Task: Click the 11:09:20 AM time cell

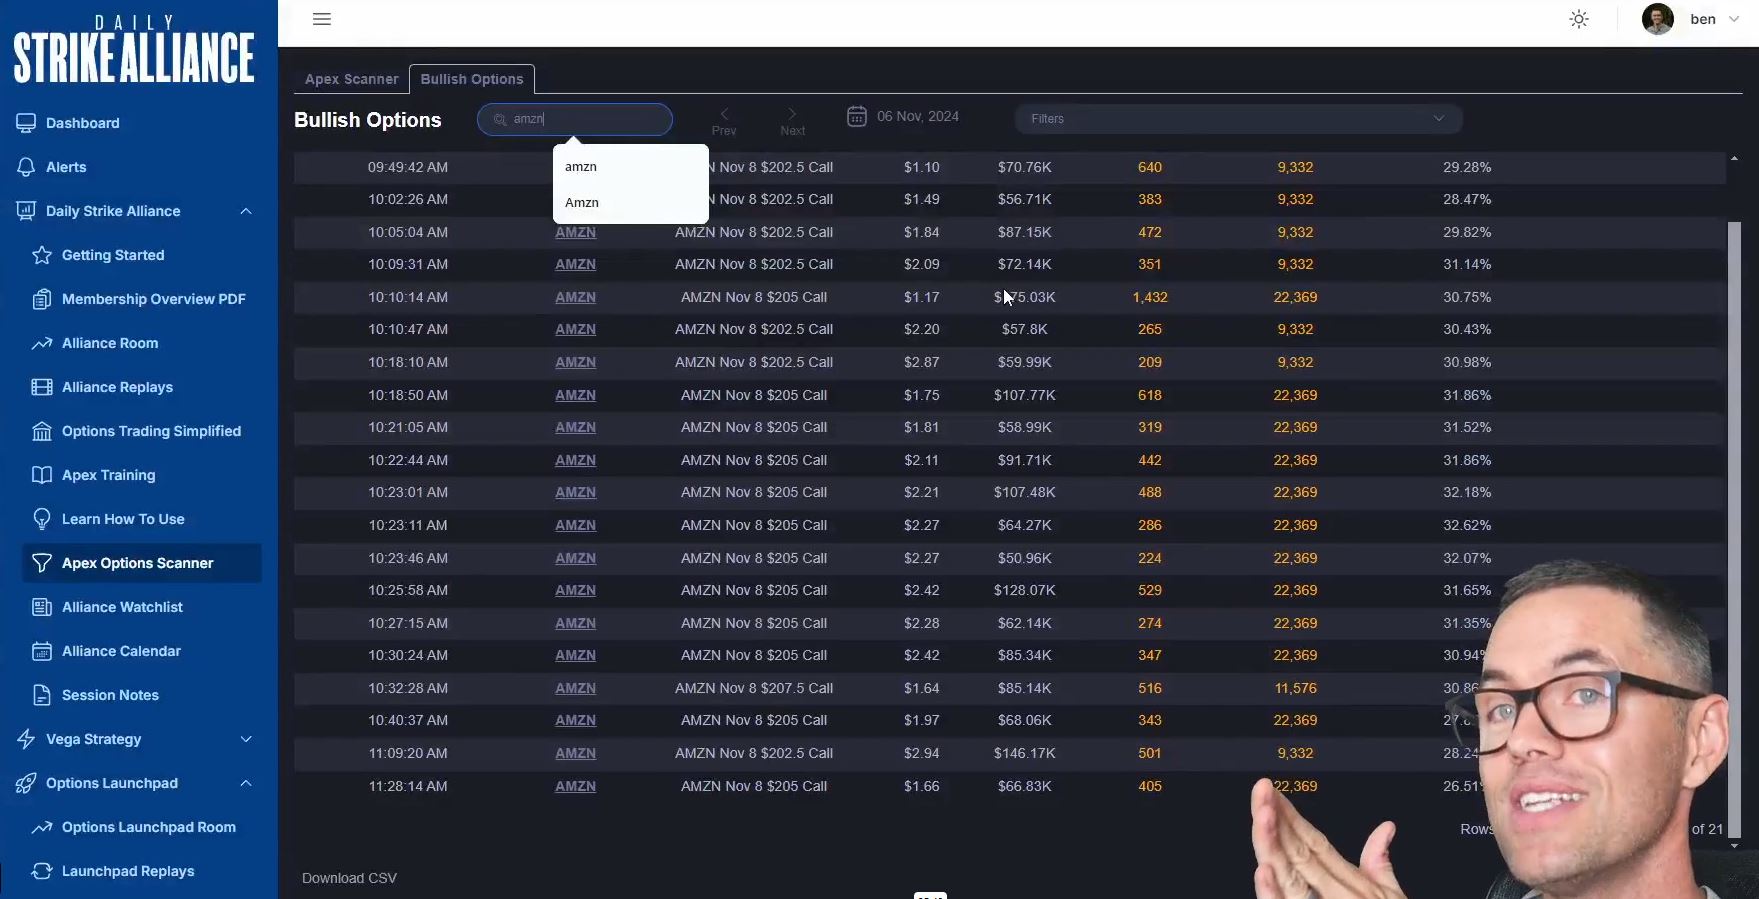Action: (408, 753)
